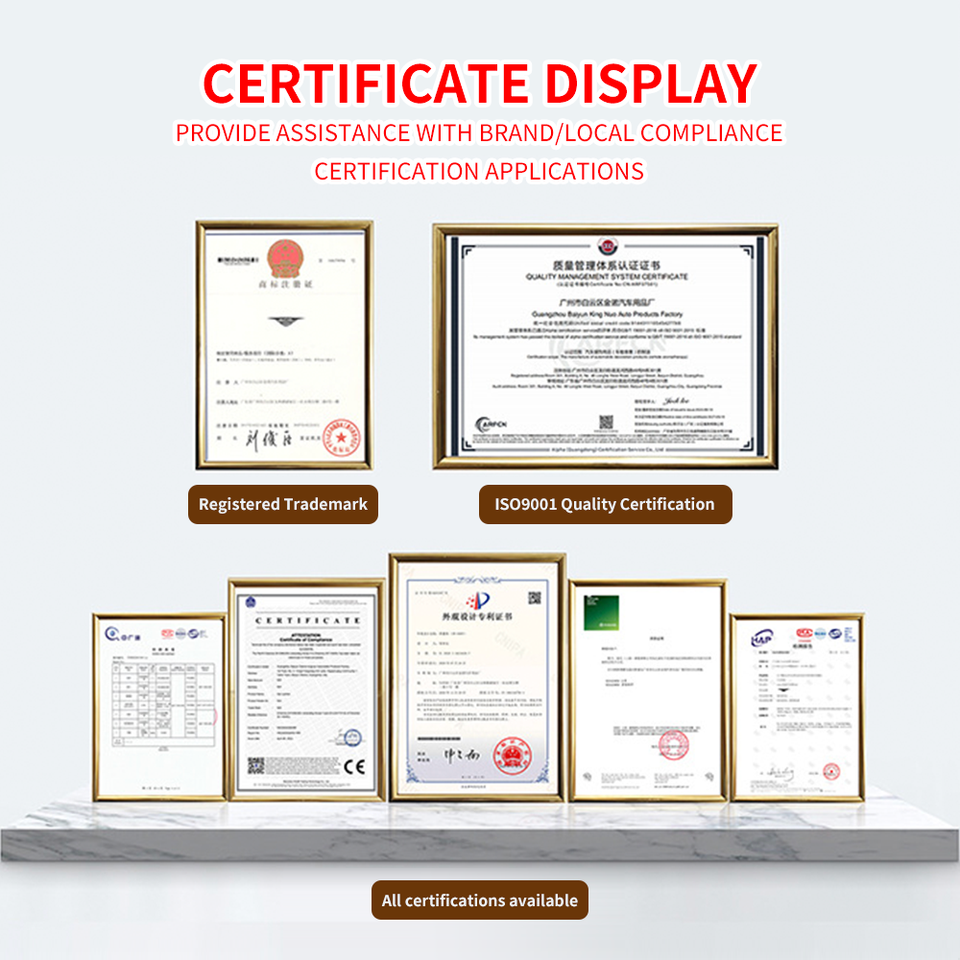Click the blue round stamp on CE certificate
Viewport: 960px width, 960px height.
pyautogui.click(x=352, y=738)
